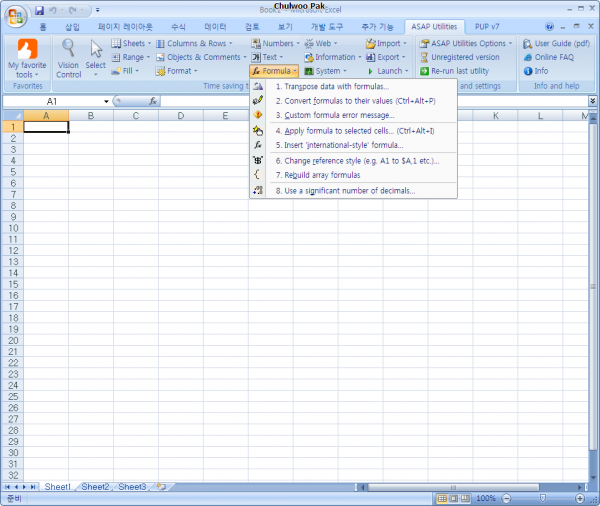Click the Re-run last utility icon
The height and width of the screenshot is (506, 600).
tap(424, 71)
